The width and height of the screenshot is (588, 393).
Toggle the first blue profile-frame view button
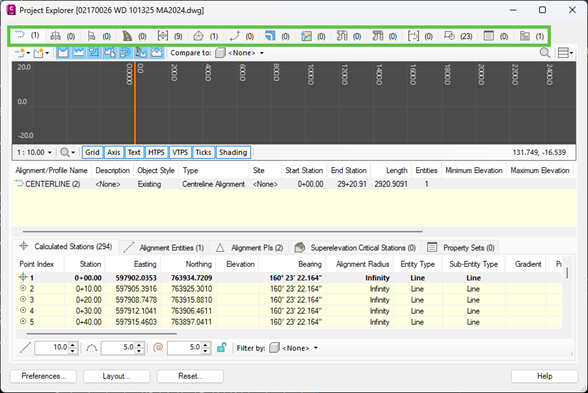(x=63, y=53)
